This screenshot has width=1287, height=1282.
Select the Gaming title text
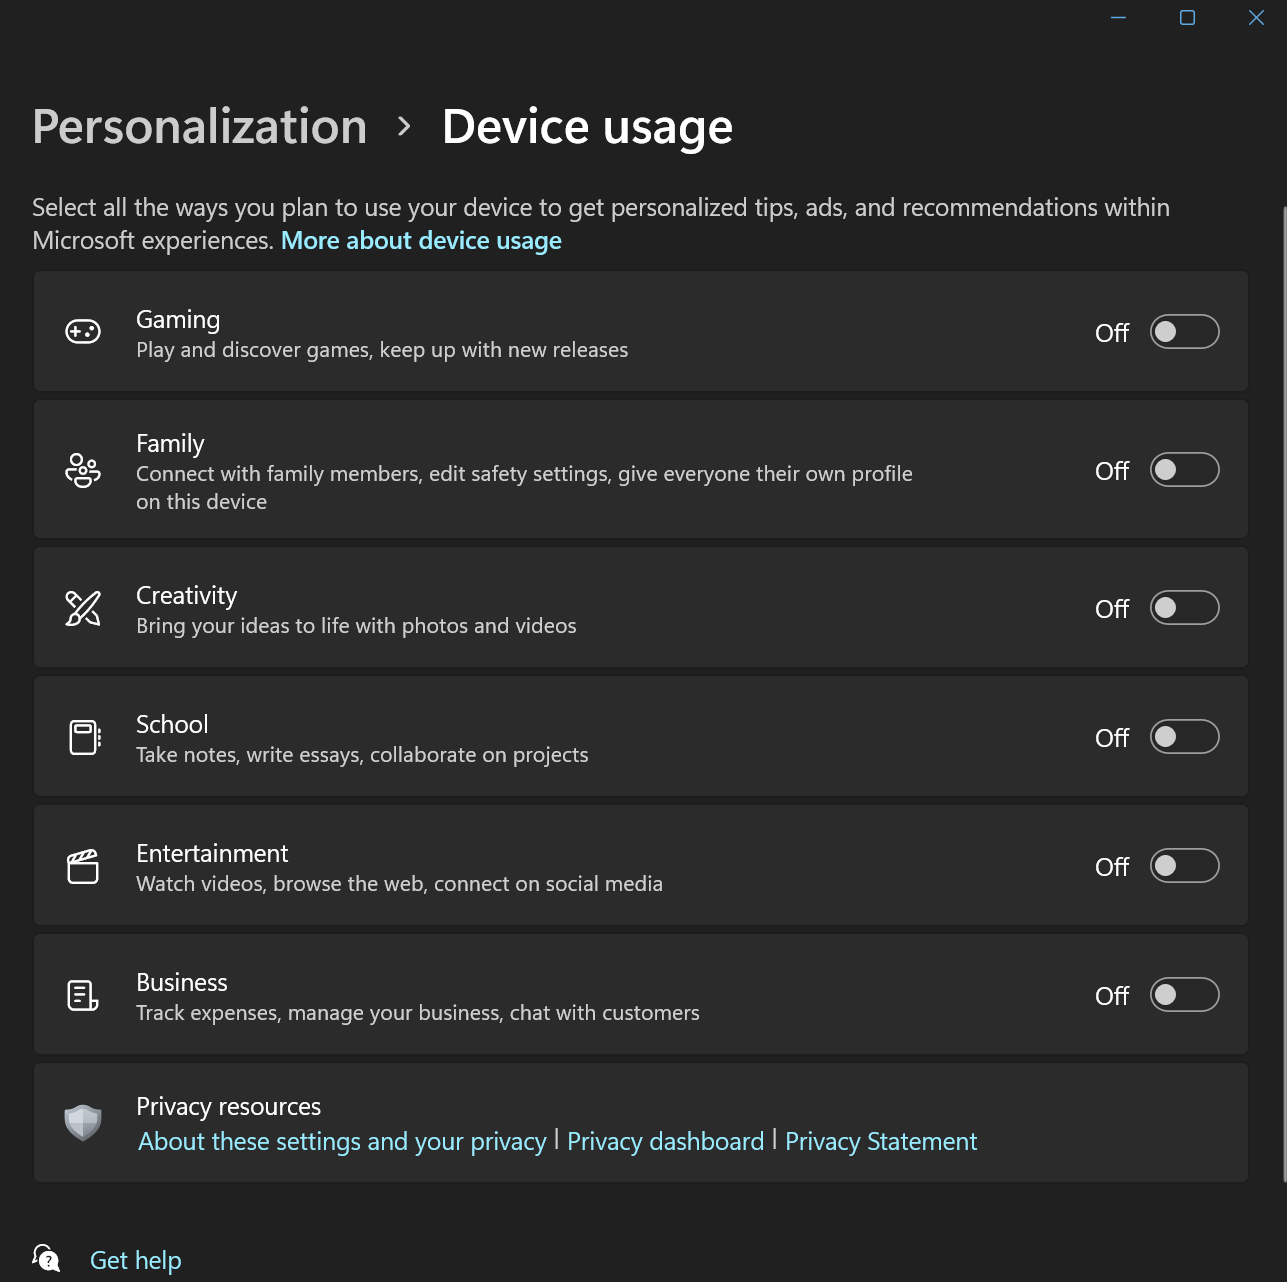click(178, 319)
